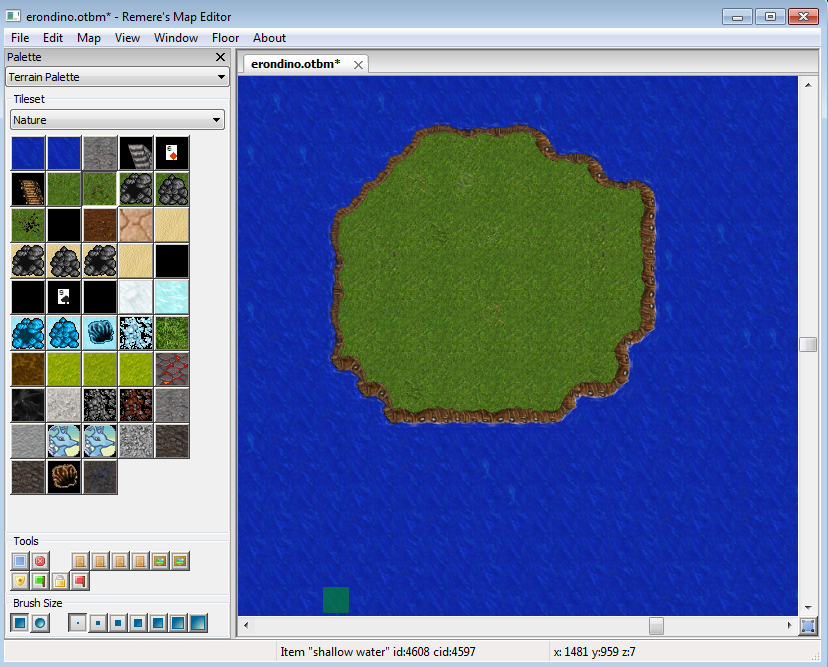Select the fourth medium brush size

(138, 623)
